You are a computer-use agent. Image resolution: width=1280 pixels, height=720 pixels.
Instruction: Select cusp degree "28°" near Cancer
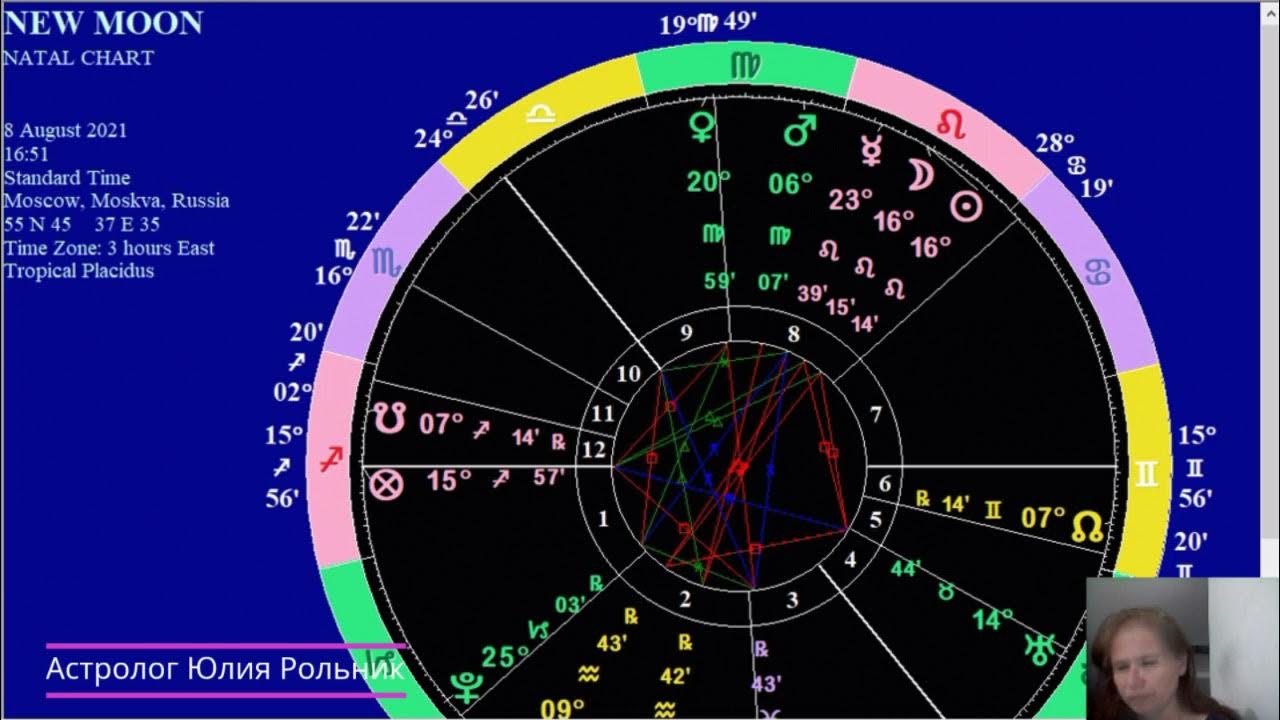1055,143
